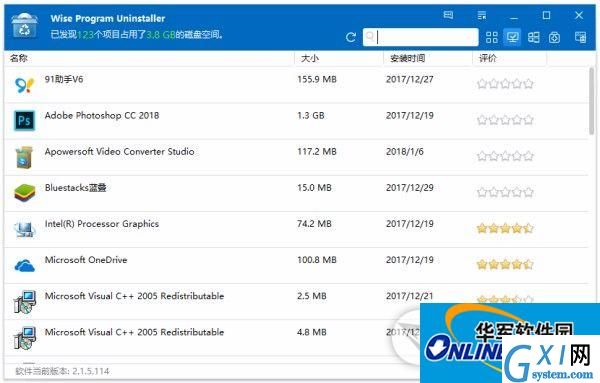Select the desktop programs monitor icon
600x383 pixels.
click(512, 37)
